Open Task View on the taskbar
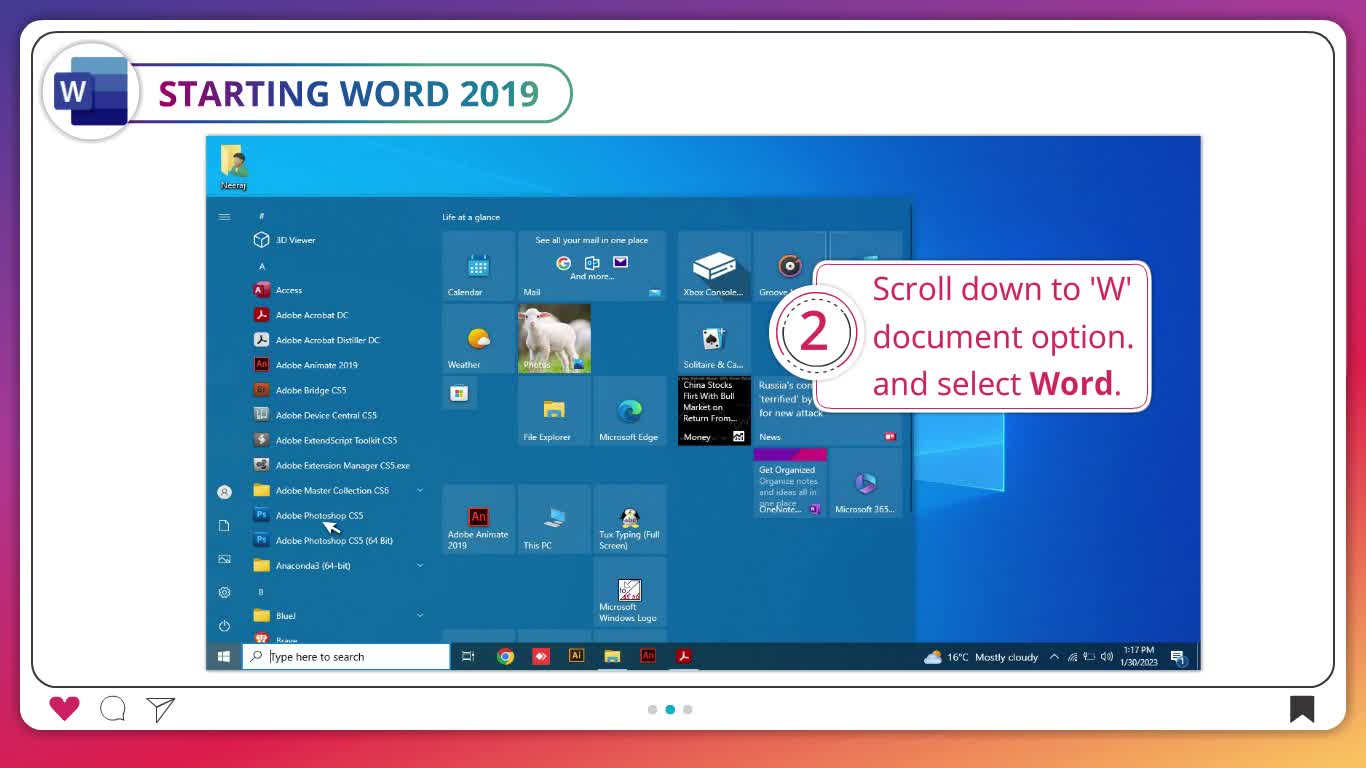 pyautogui.click(x=468, y=657)
